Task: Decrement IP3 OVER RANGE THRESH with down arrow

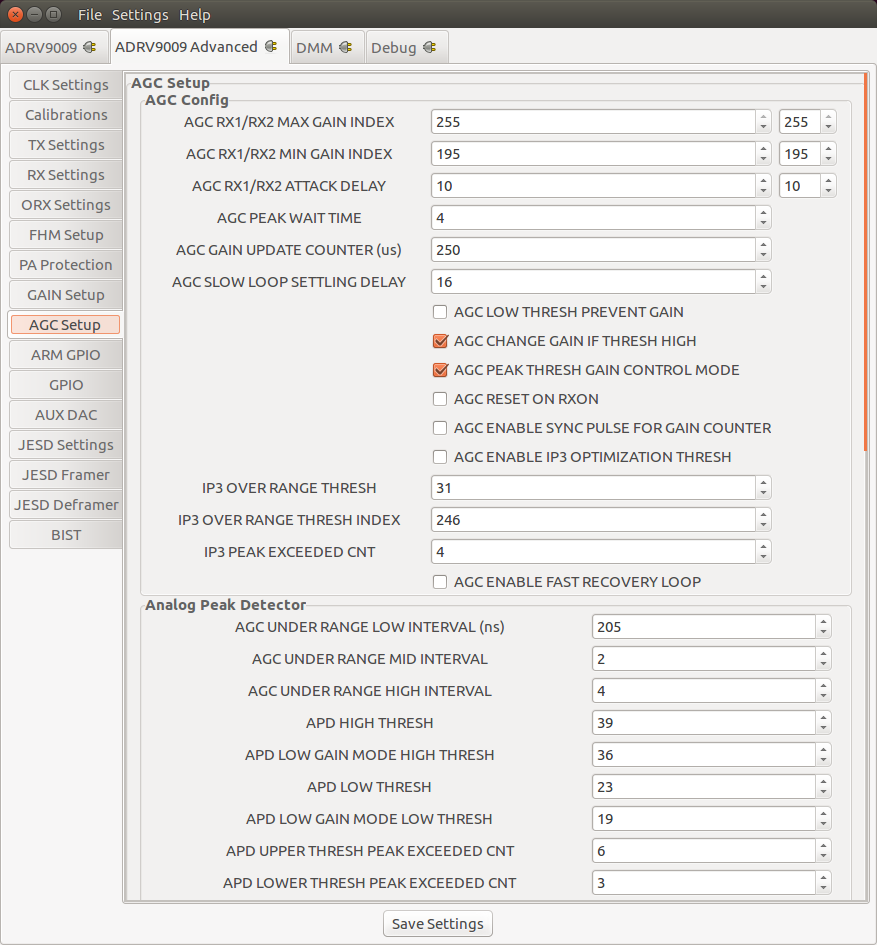Action: click(x=763, y=492)
